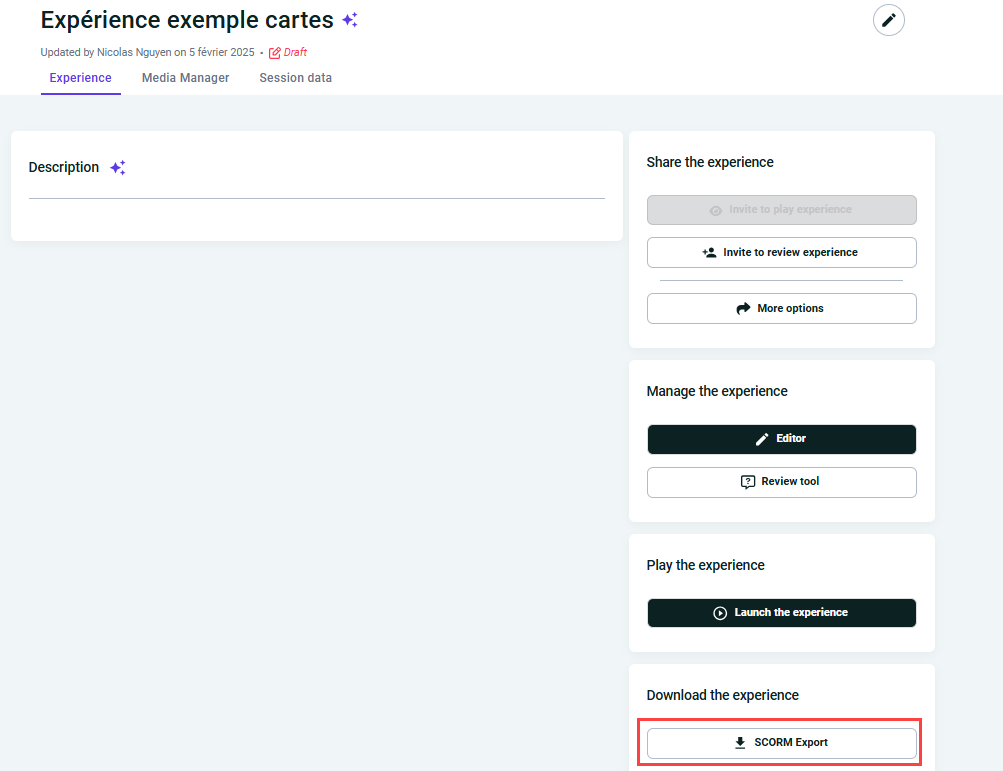Launch the experience
The height and width of the screenshot is (771, 1003).
coord(782,613)
